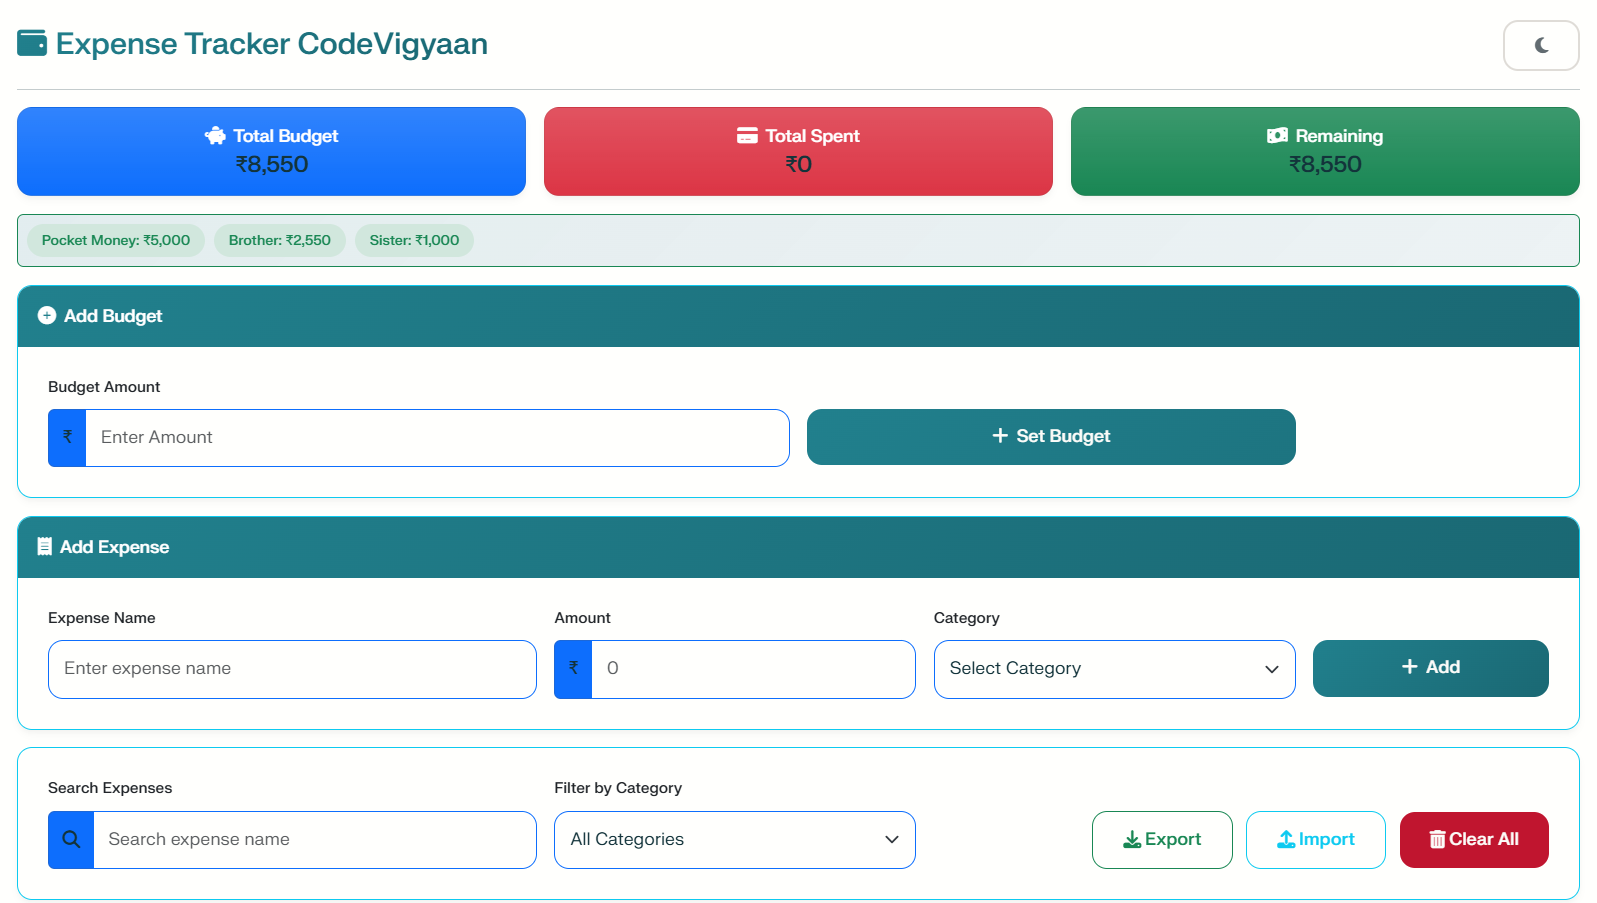Click the receipt icon beside Add Expense
Image resolution: width=1597 pixels, height=903 pixels.
pyautogui.click(x=44, y=547)
